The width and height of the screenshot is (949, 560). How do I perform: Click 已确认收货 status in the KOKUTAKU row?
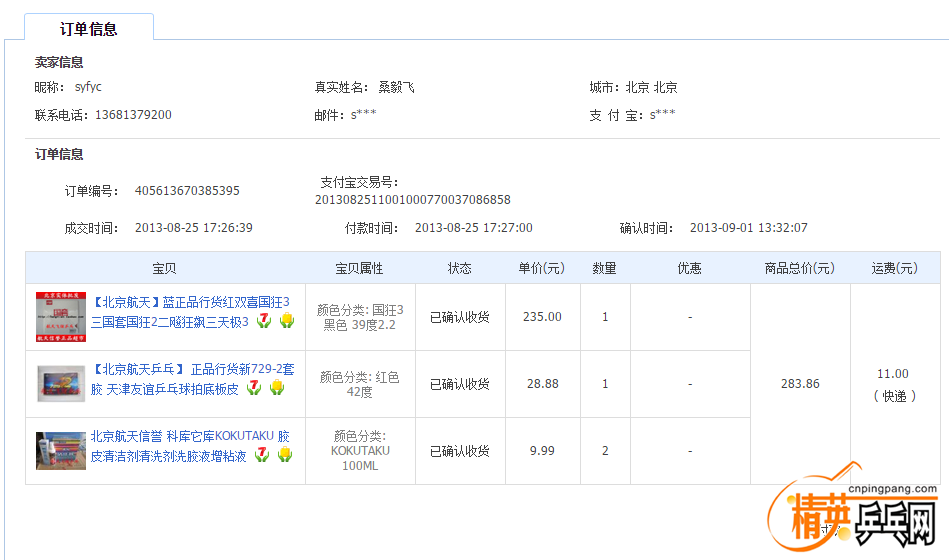(459, 451)
